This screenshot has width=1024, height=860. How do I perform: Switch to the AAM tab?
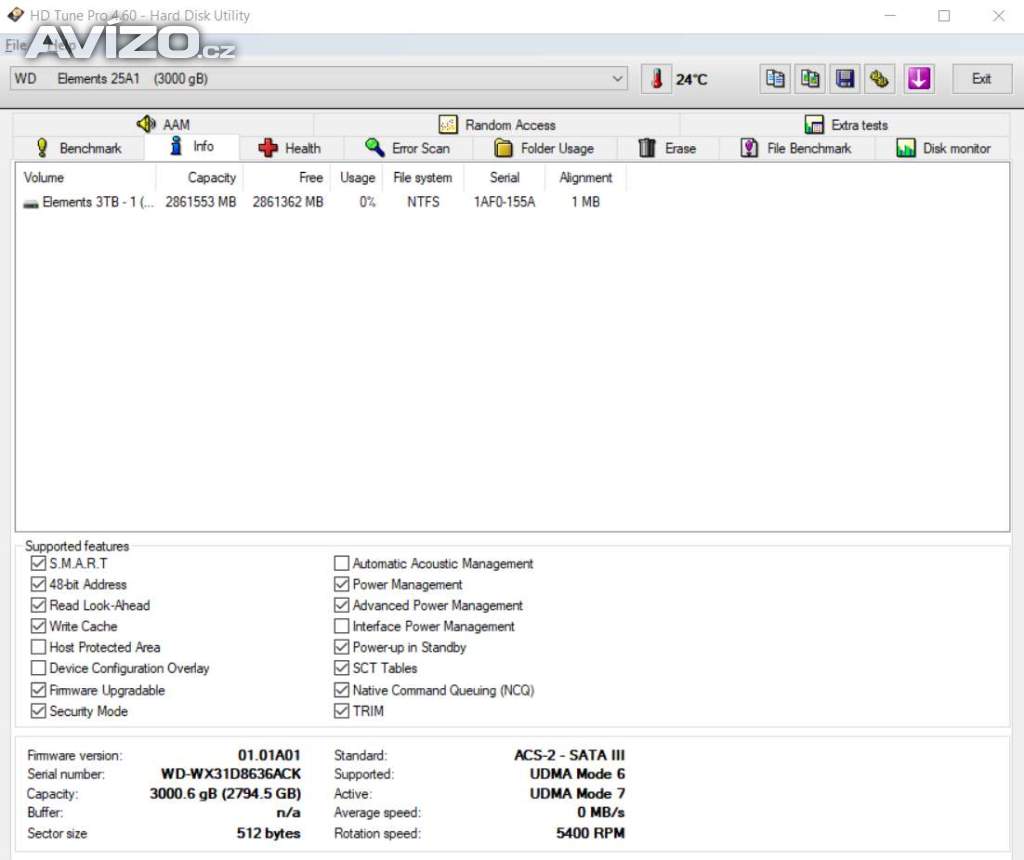pyautogui.click(x=163, y=124)
